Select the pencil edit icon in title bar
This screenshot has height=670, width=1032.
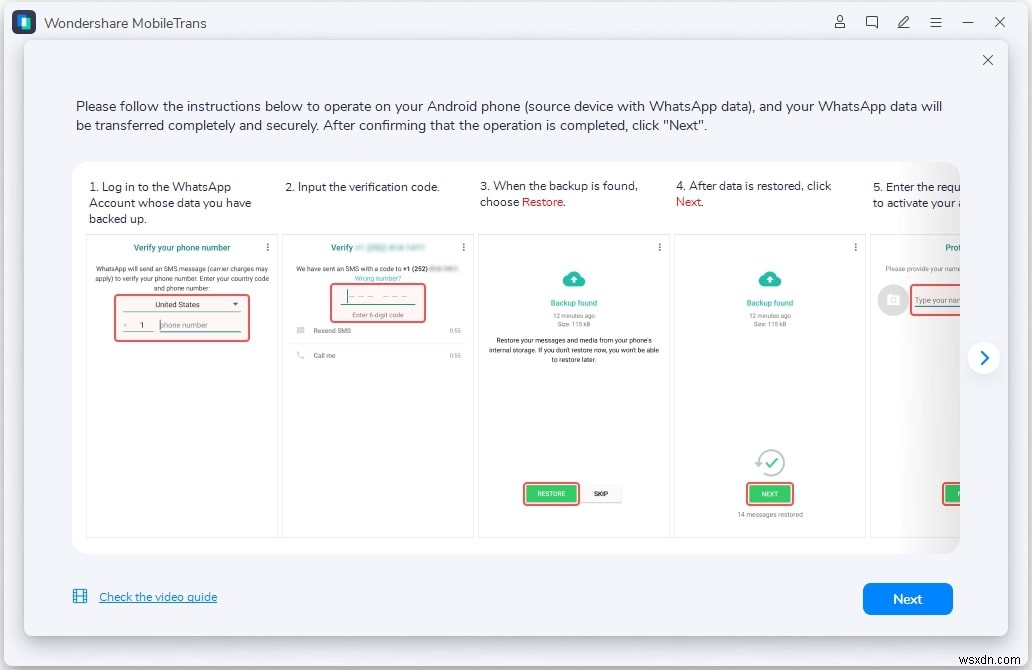pos(904,22)
